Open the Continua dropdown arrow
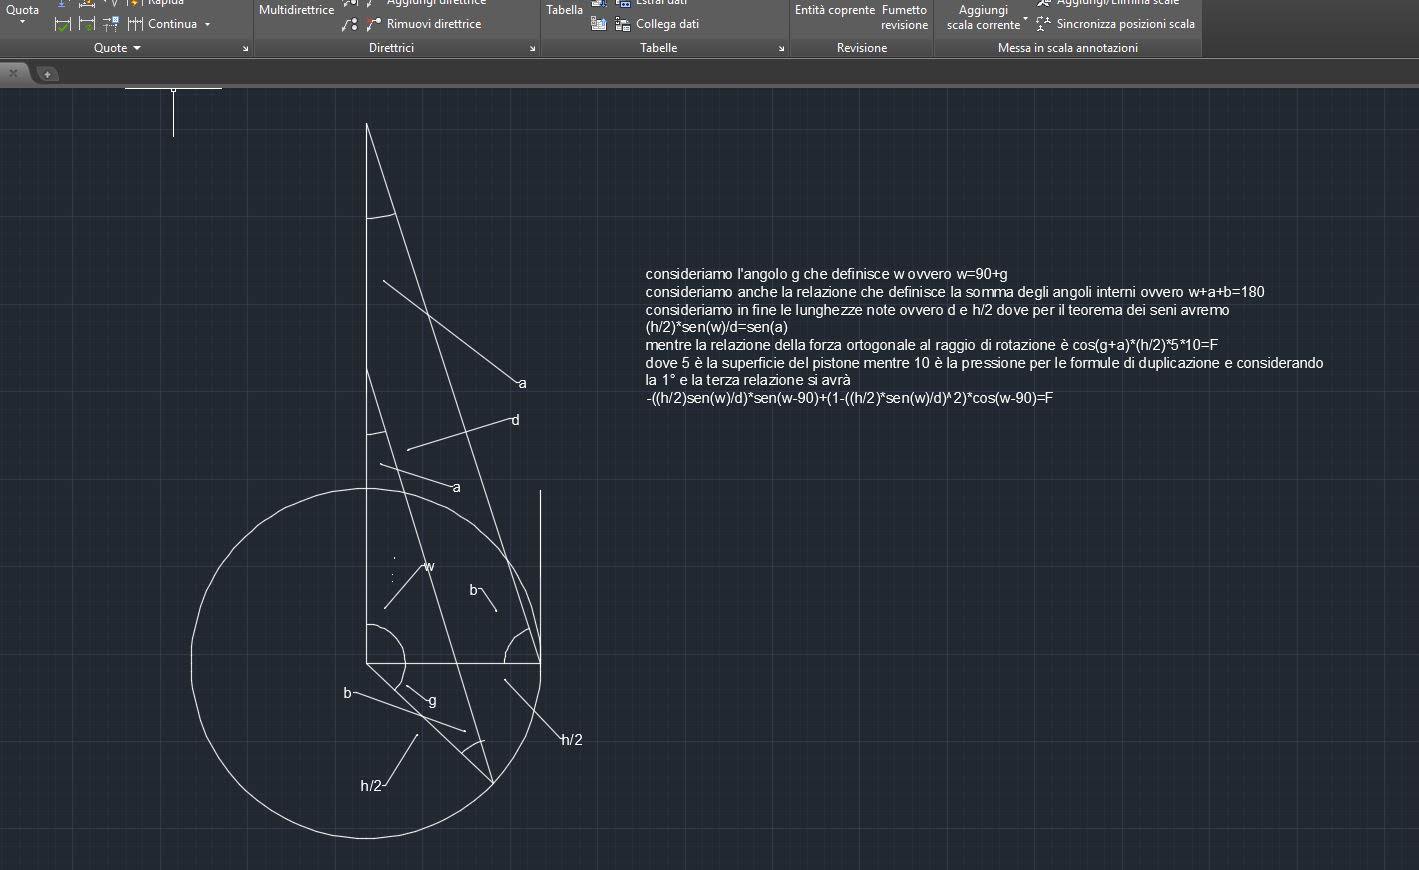 (x=208, y=24)
